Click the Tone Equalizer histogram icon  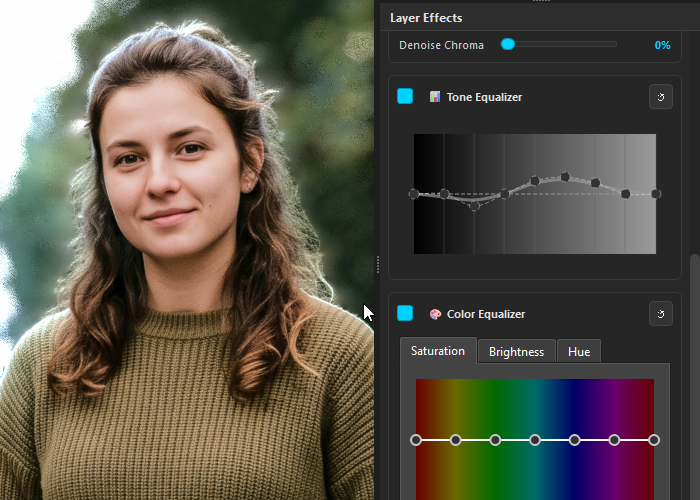(435, 97)
